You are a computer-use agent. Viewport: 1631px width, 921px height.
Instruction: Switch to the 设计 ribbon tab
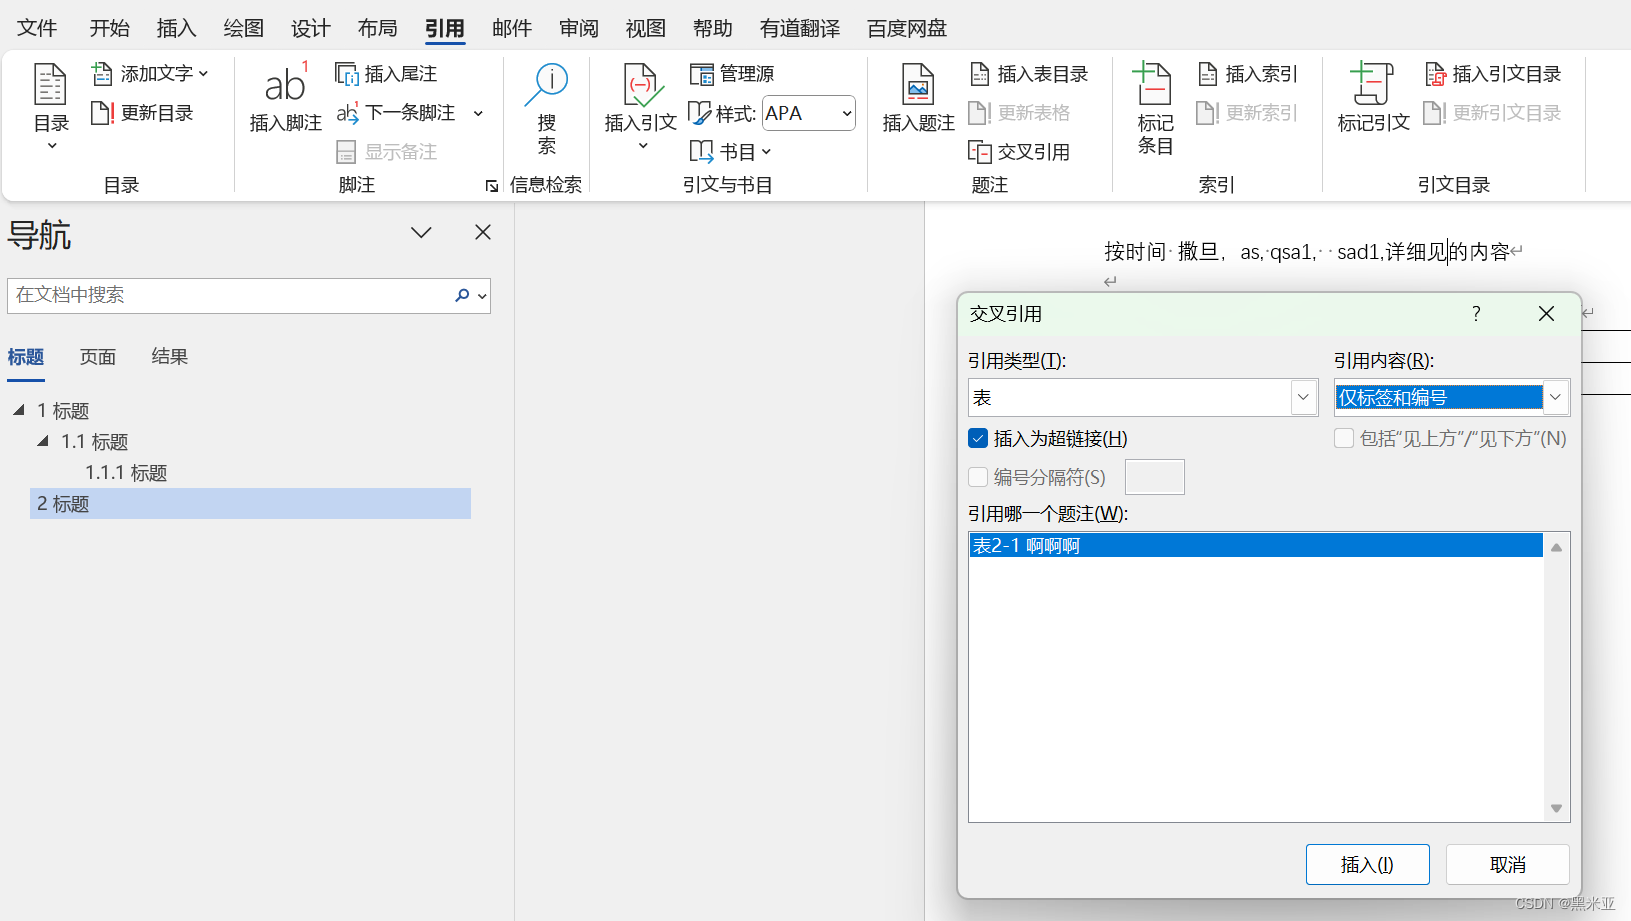[310, 28]
